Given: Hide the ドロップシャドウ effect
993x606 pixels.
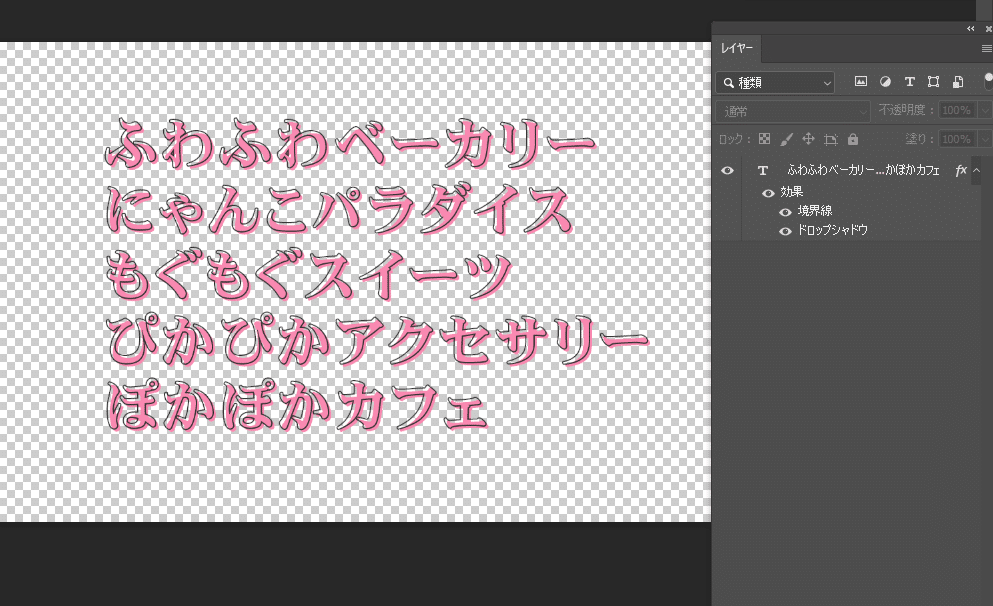Looking at the screenshot, I should point(785,231).
